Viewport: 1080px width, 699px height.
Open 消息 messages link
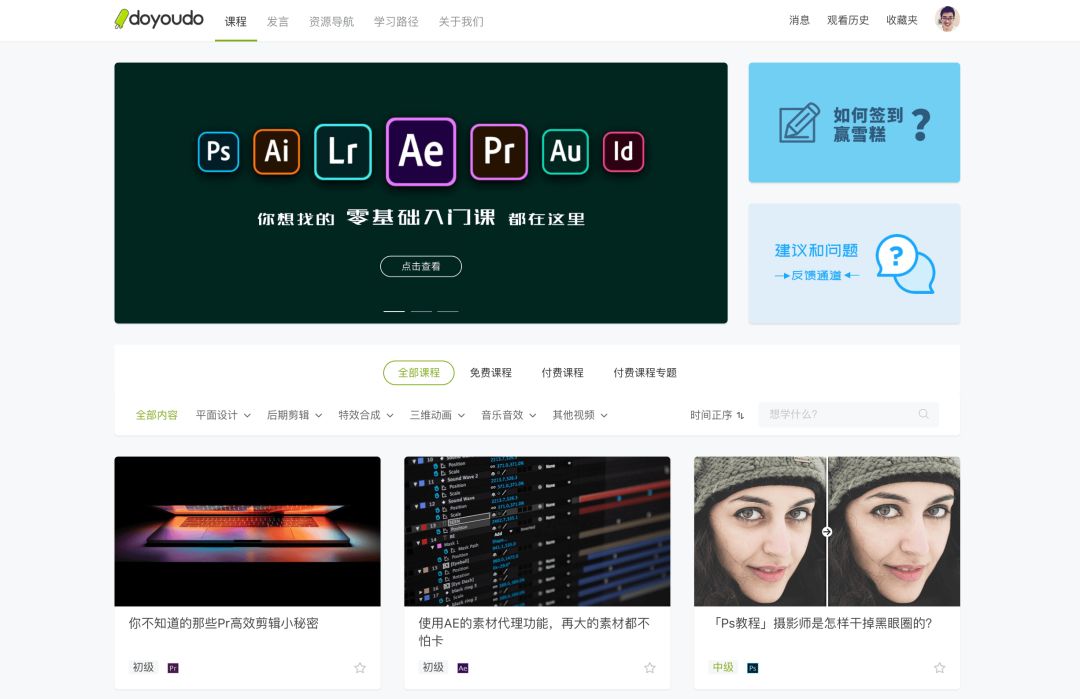[x=799, y=20]
